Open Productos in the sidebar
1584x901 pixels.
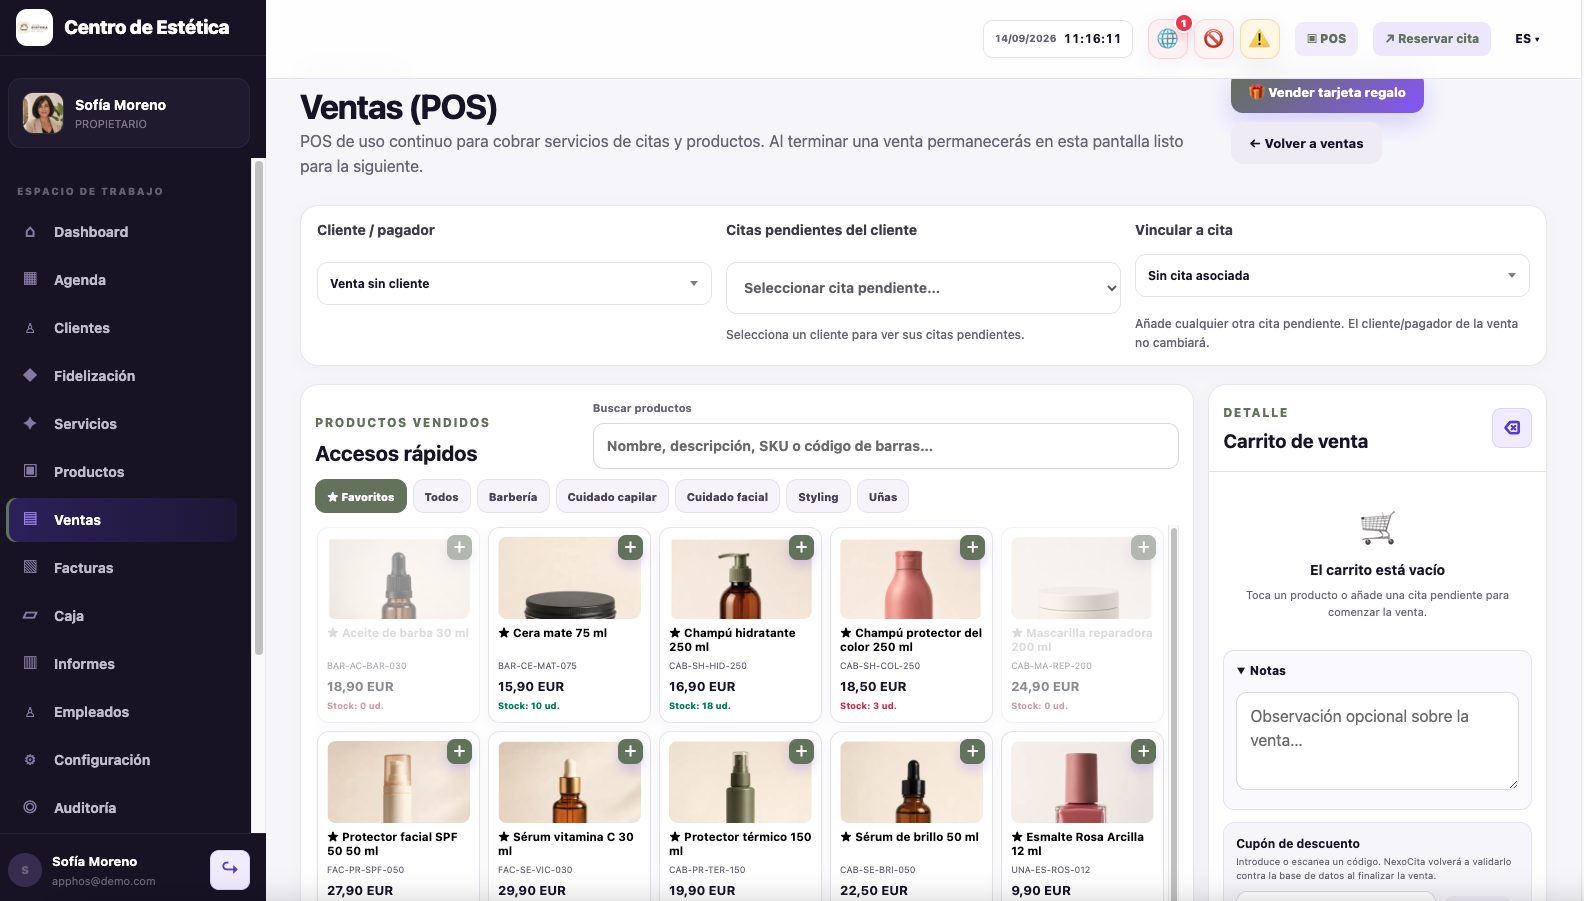(122, 472)
